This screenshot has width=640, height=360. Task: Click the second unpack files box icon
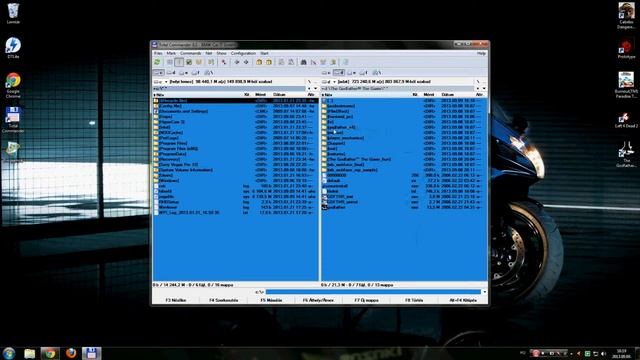coord(269,62)
